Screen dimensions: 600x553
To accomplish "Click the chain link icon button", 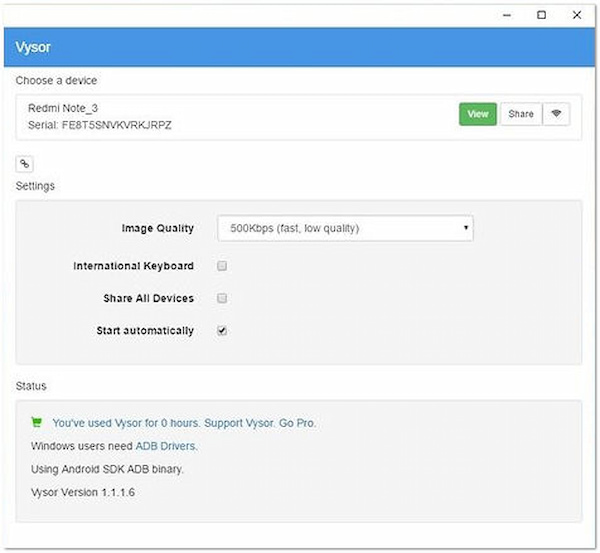I will (24, 164).
